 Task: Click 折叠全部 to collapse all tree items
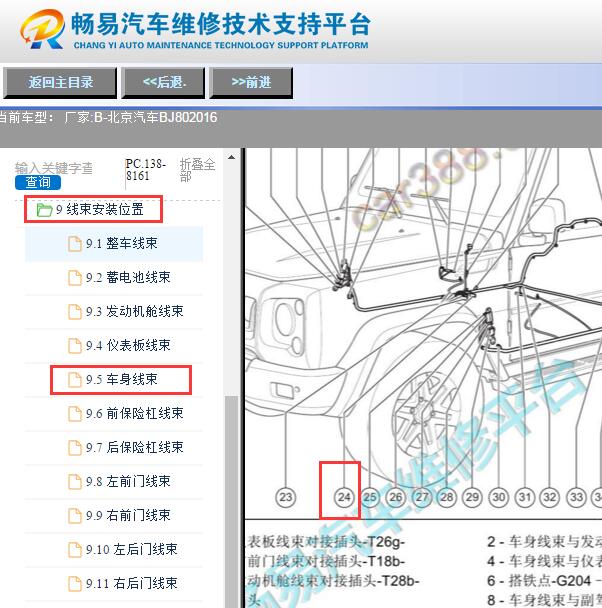[197, 170]
